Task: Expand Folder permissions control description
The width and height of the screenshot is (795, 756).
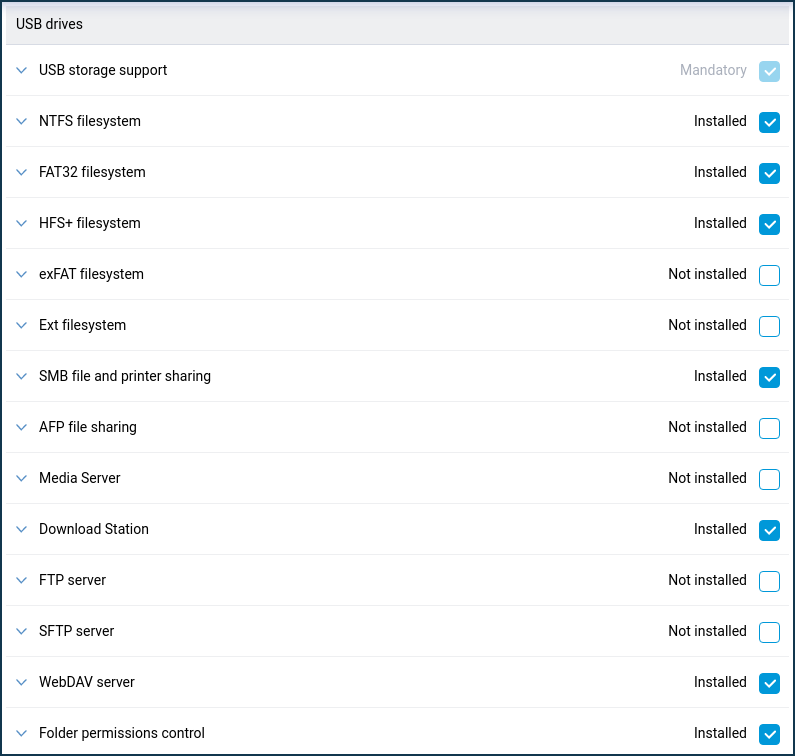Action: point(22,734)
